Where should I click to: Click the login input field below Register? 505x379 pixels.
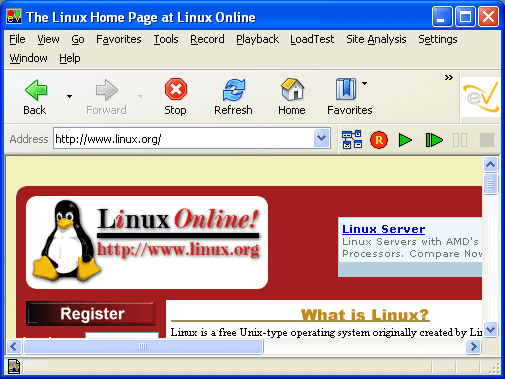point(122,335)
